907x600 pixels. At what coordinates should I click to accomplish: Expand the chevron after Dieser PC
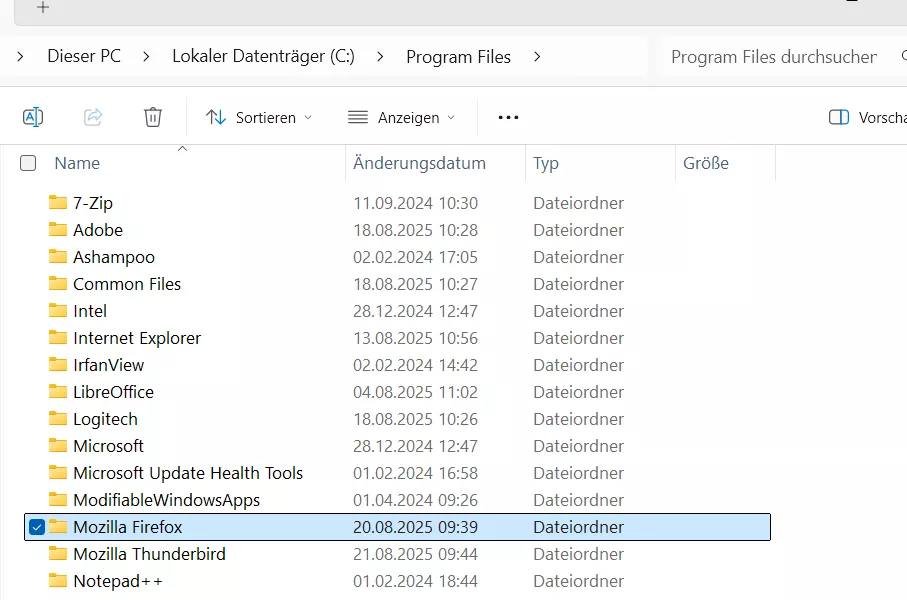[x=146, y=57]
